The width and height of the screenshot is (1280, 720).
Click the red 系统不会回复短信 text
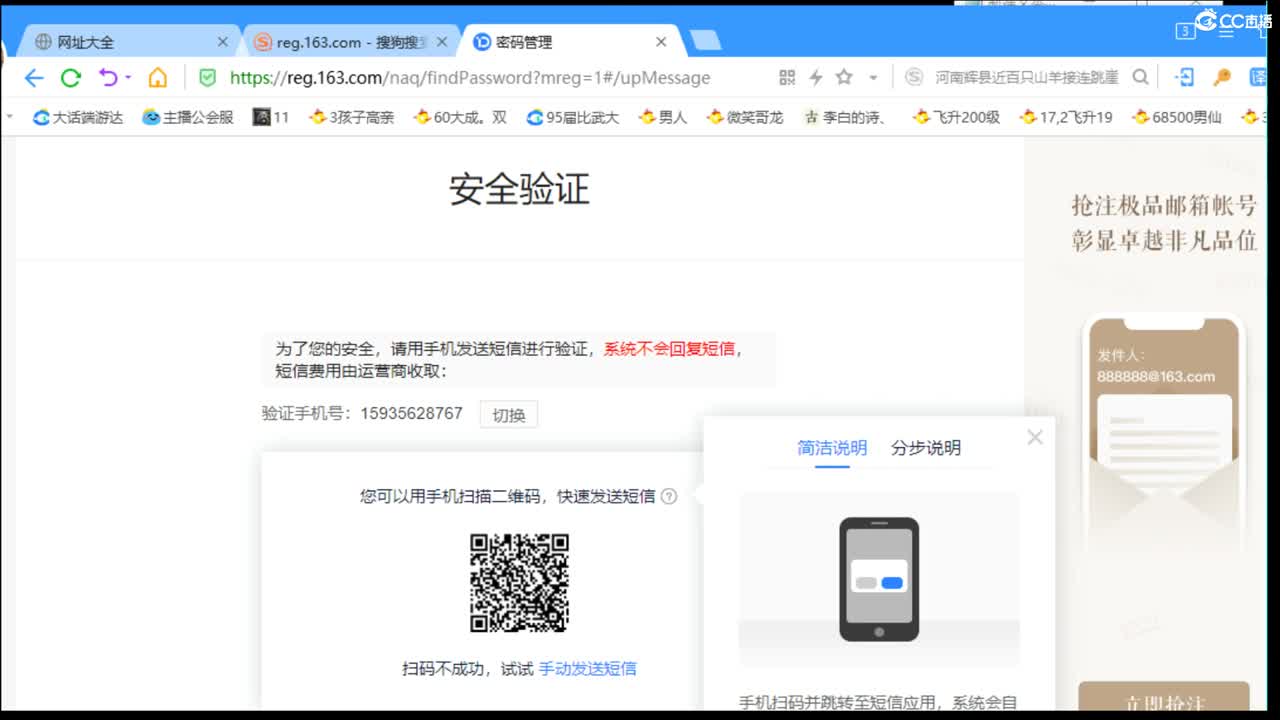669,349
